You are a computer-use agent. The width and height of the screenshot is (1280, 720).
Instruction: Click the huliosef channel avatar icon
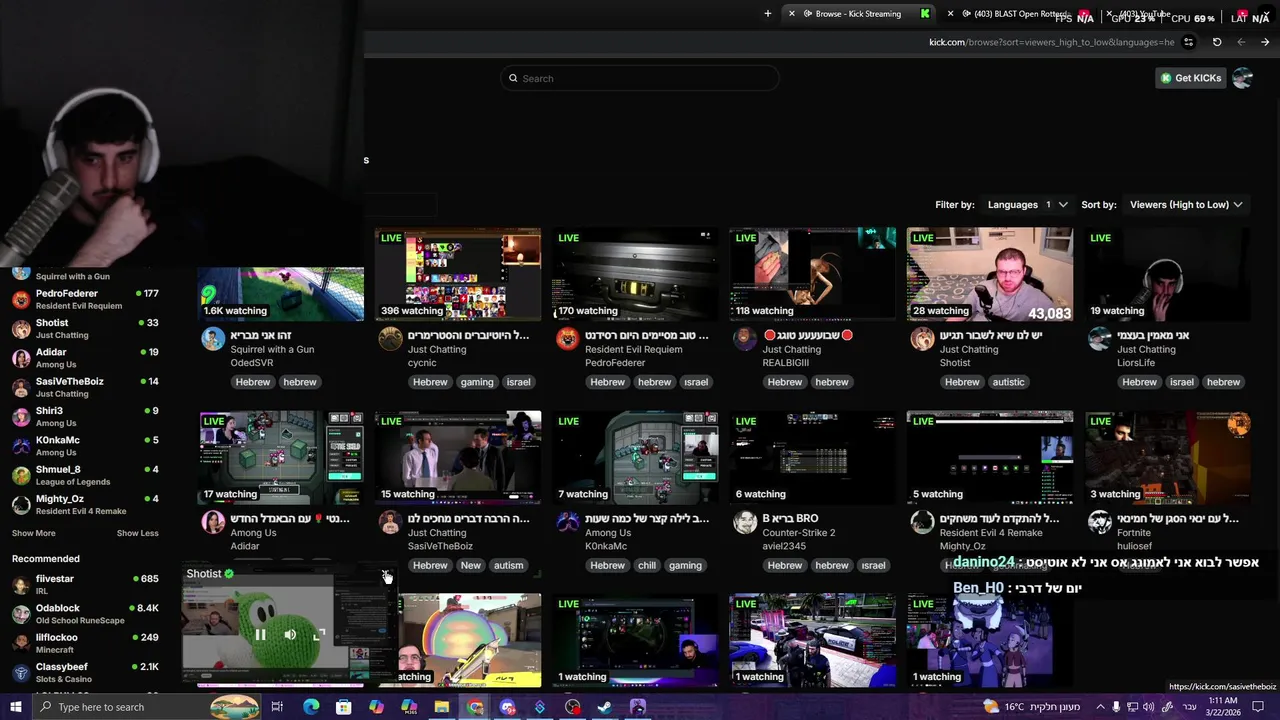[1100, 522]
